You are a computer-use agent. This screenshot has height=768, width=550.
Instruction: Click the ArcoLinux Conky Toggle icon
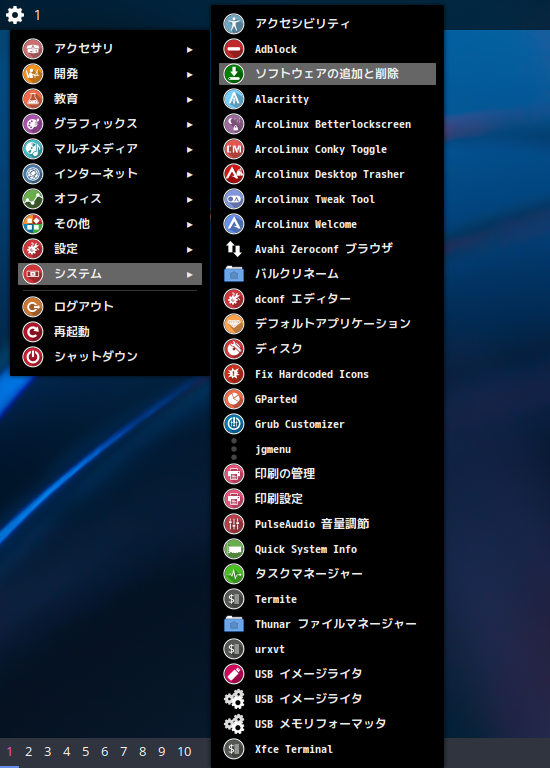(x=234, y=149)
